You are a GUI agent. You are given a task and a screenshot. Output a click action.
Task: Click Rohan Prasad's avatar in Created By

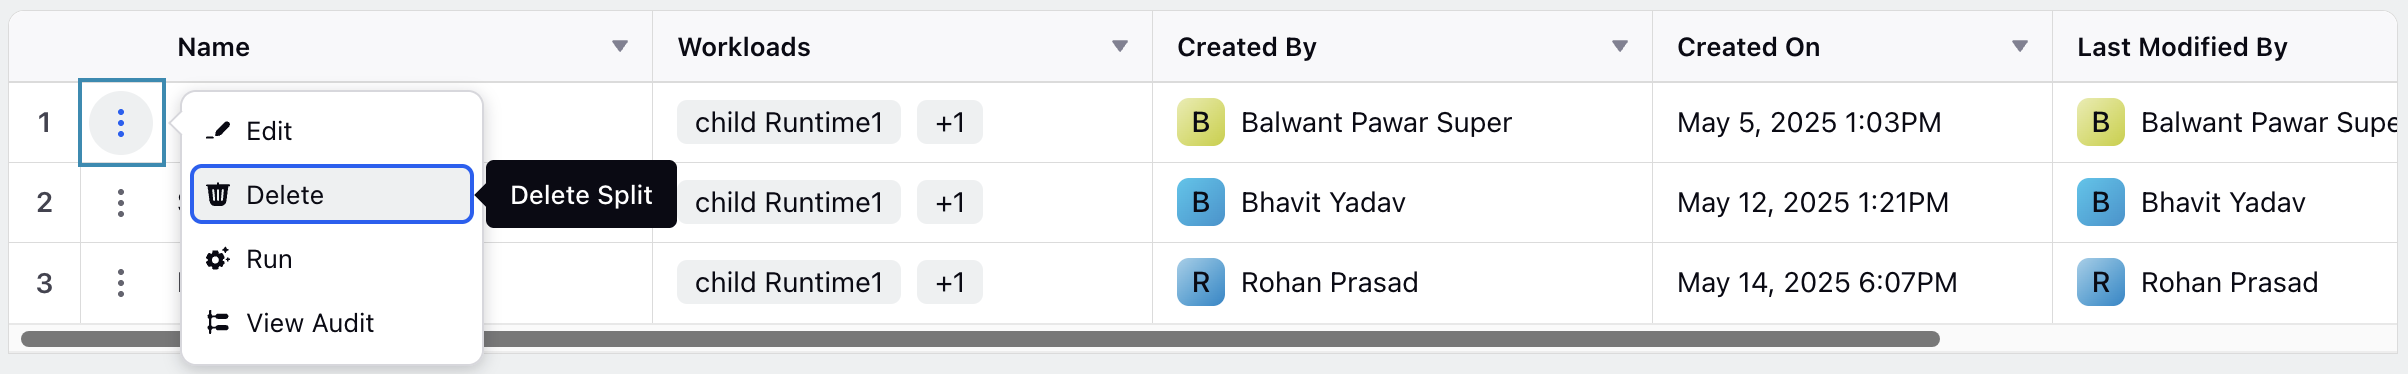(x=1201, y=283)
